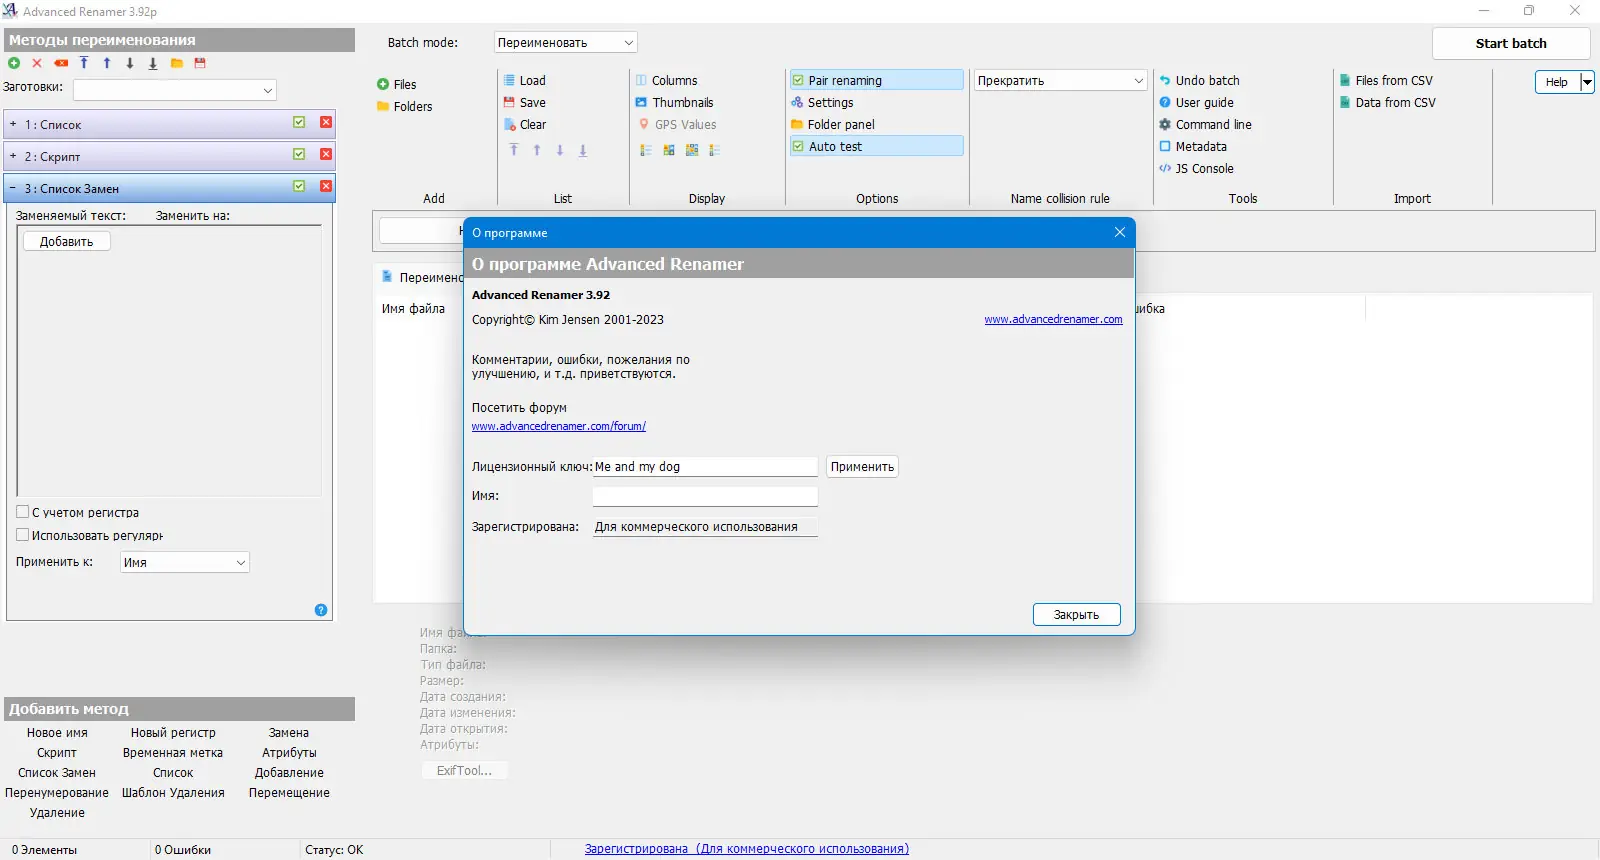Toggle the Pair renaming option
1600x860 pixels.
click(876, 80)
